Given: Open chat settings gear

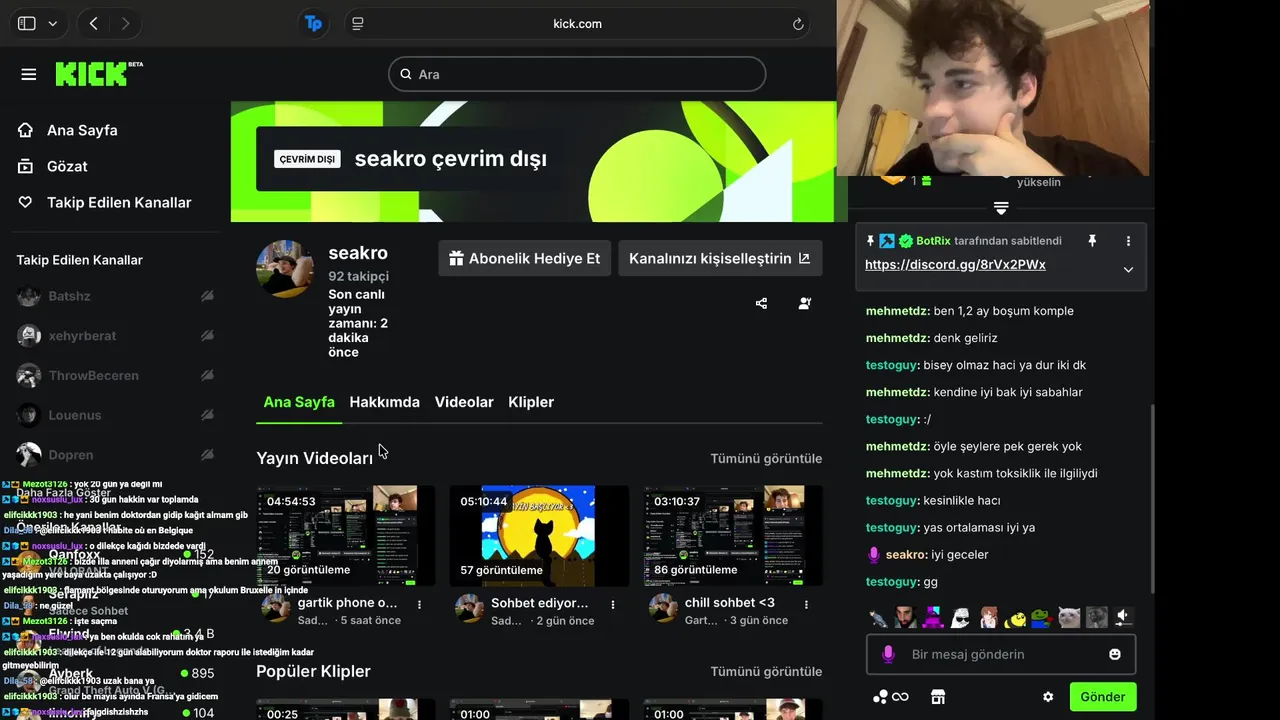Looking at the screenshot, I should 1048,697.
